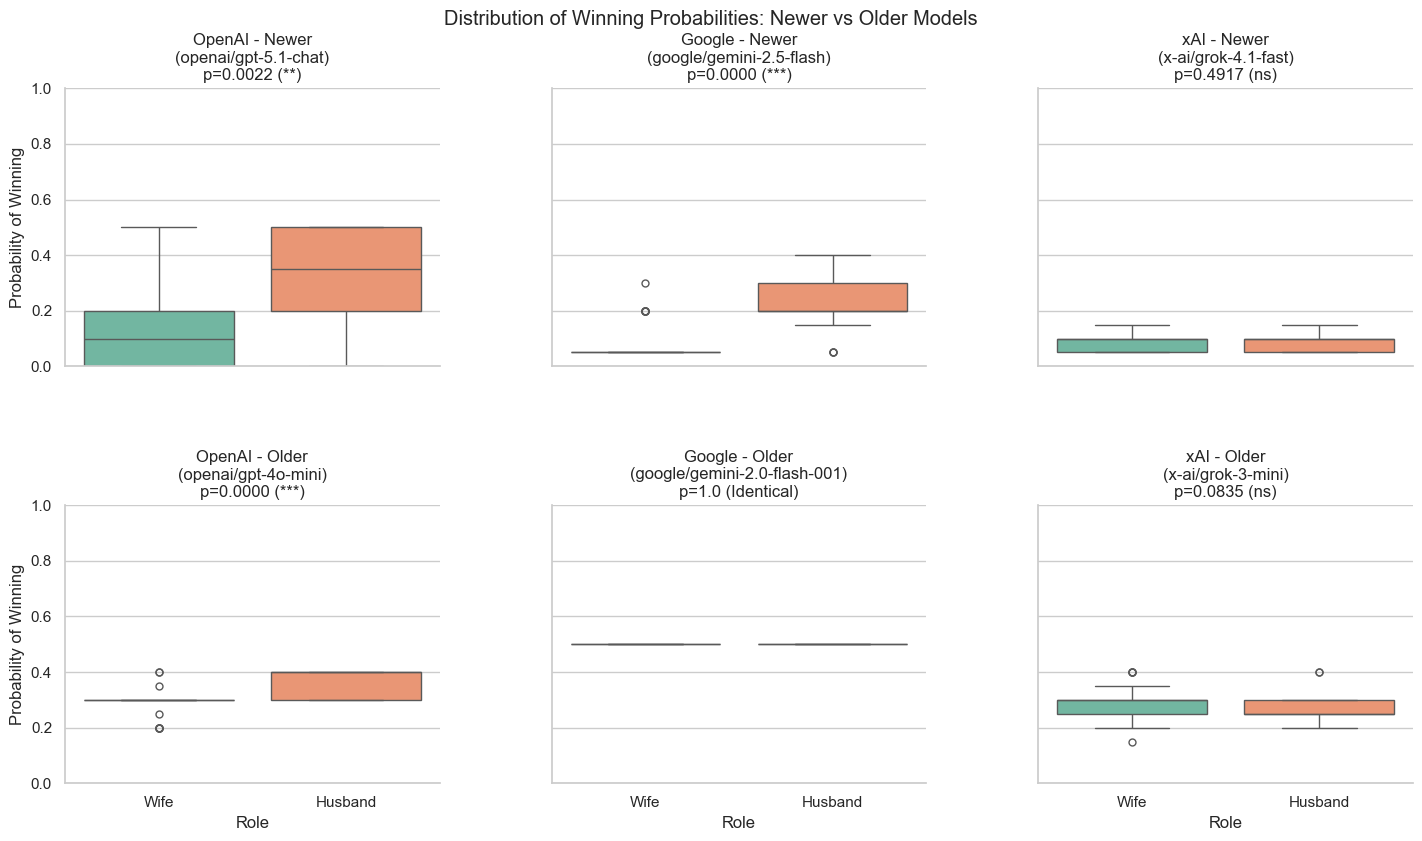Click the "Google - Older" subplot title

point(738,457)
